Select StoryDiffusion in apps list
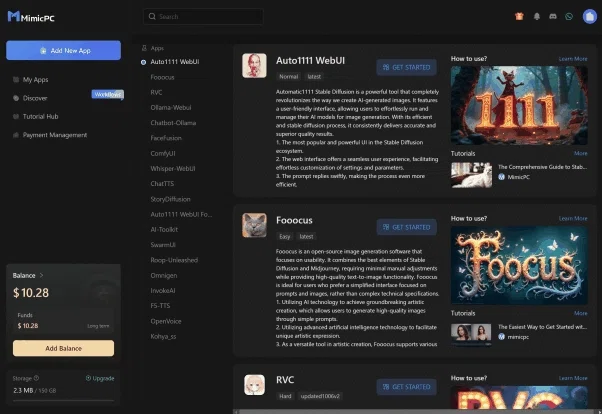Viewport: 602px width, 414px height. tap(170, 199)
